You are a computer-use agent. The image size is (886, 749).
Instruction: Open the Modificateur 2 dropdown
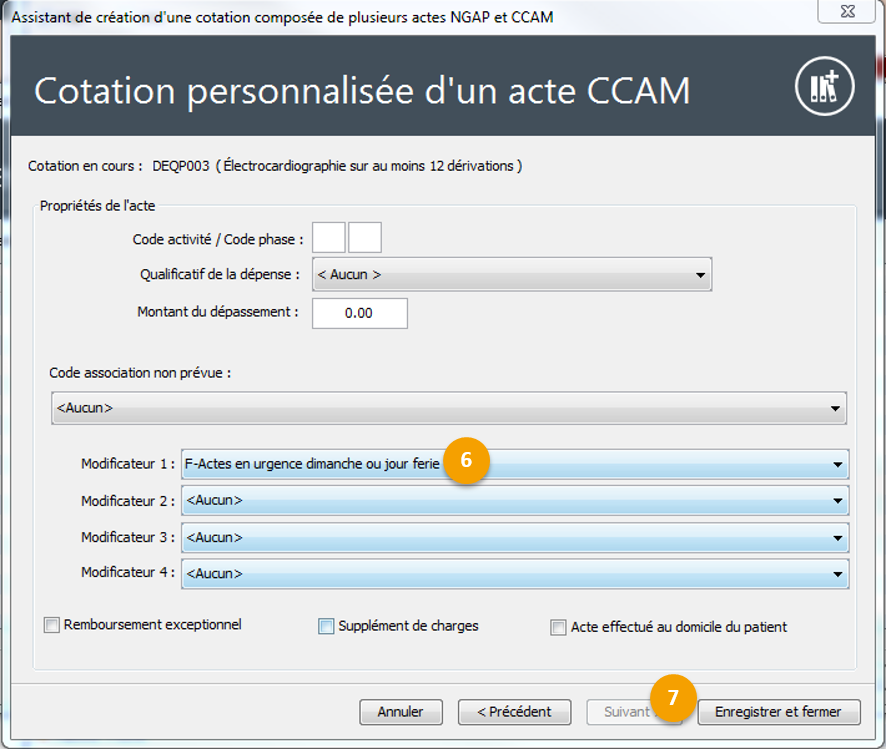coord(514,501)
